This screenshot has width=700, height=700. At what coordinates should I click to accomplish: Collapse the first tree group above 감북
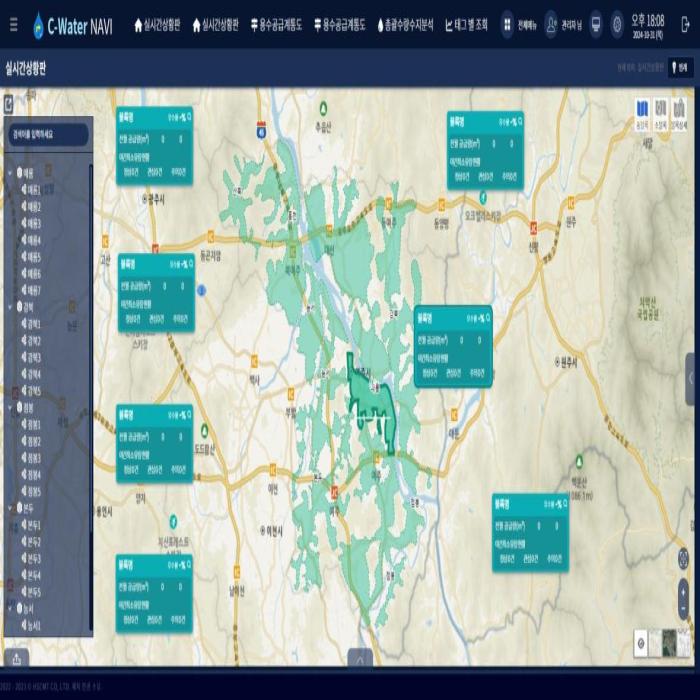(x=10, y=172)
